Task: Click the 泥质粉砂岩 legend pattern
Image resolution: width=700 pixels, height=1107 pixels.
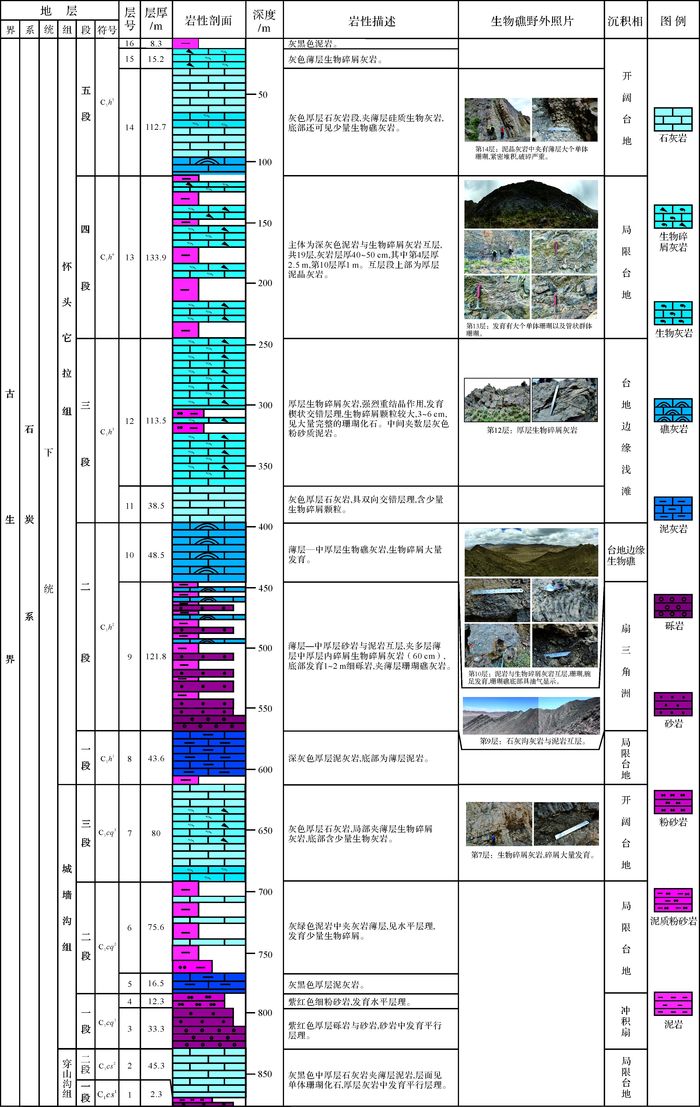Action: tap(672, 899)
